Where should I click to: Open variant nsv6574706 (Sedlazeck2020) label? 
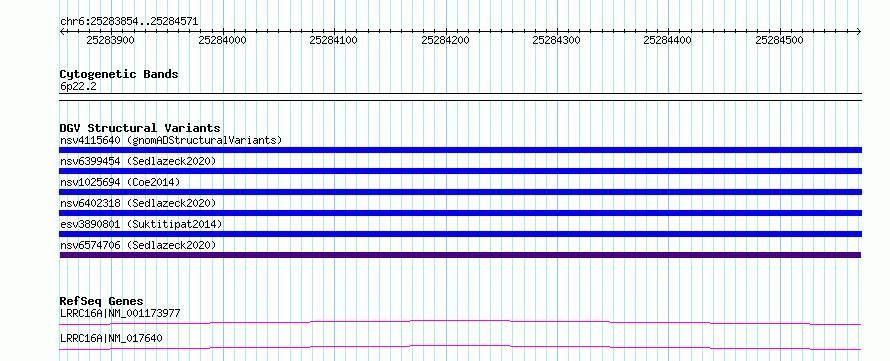pyautogui.click(x=138, y=245)
